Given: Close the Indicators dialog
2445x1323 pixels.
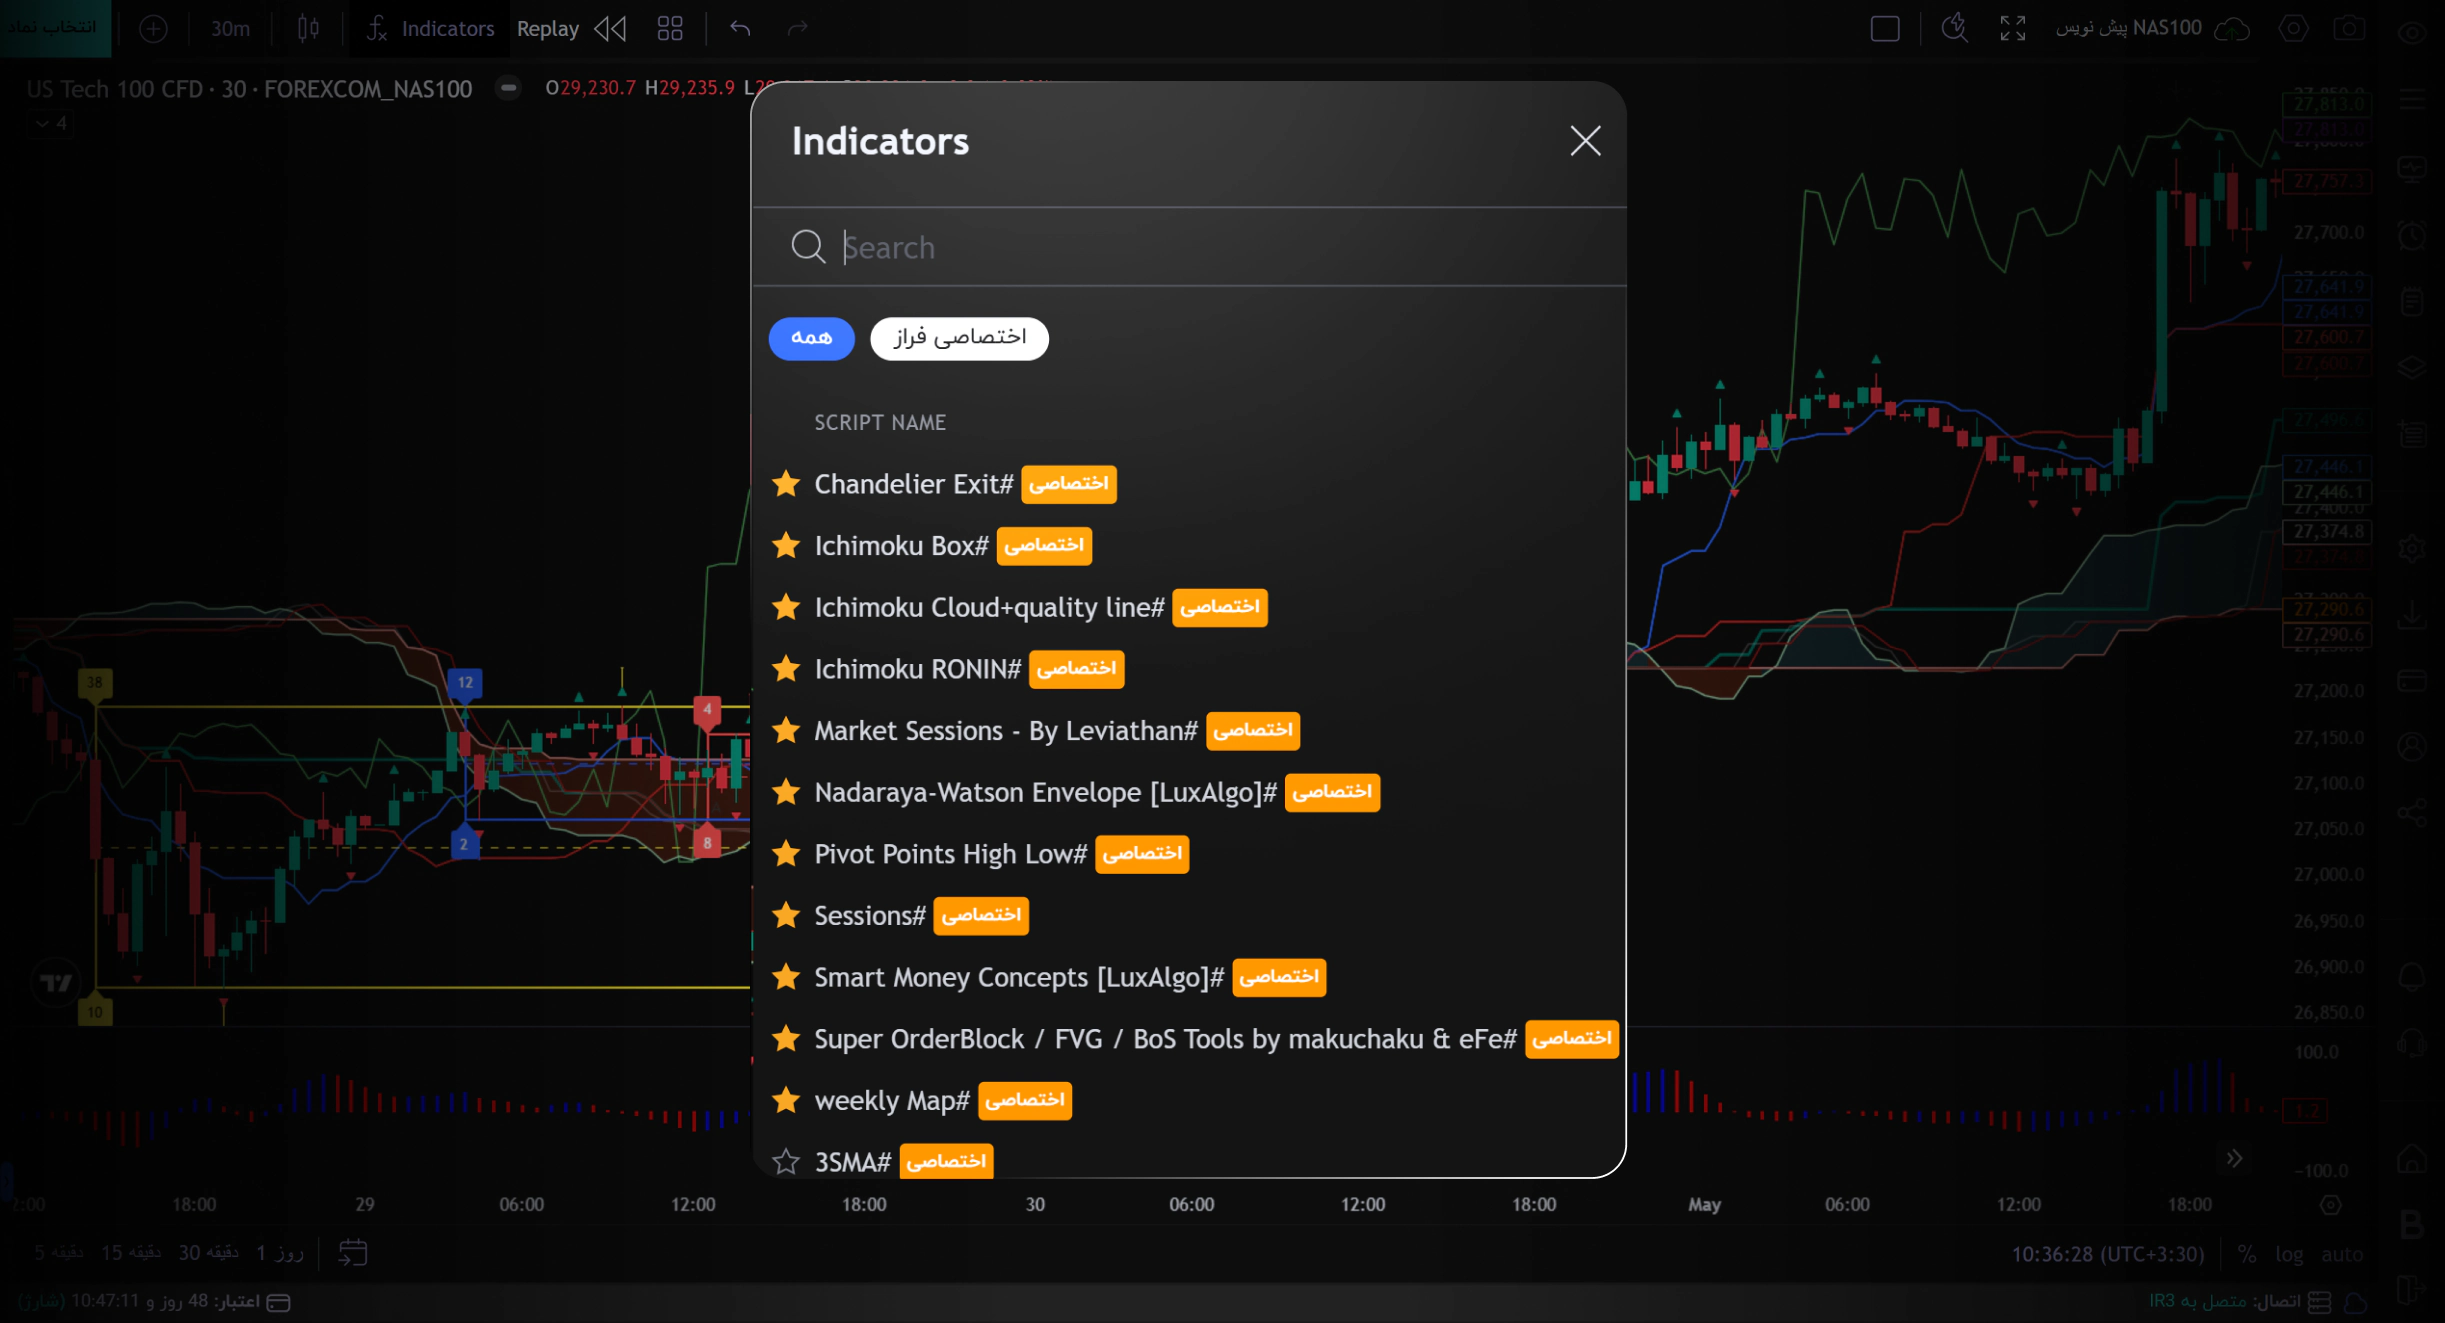Looking at the screenshot, I should (x=1585, y=141).
